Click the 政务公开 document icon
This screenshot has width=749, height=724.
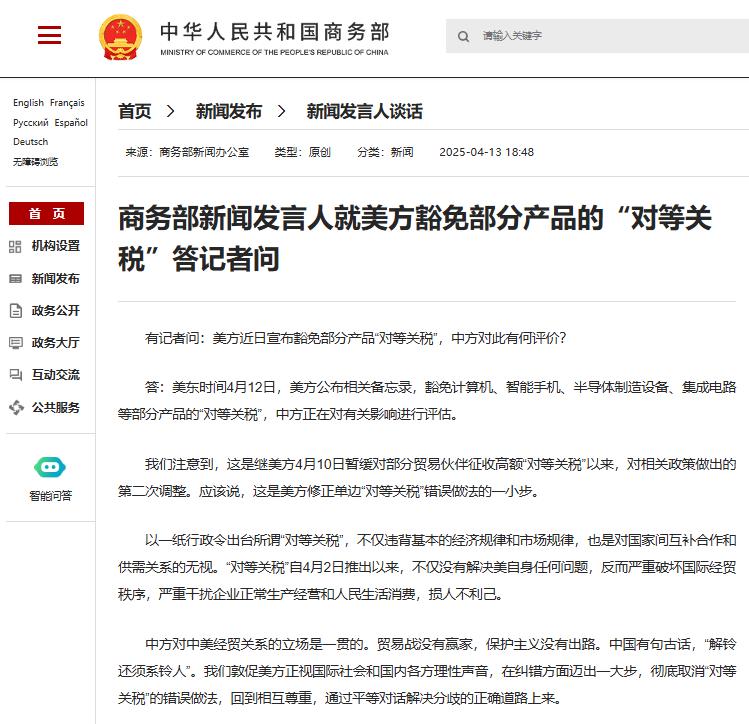[15, 310]
